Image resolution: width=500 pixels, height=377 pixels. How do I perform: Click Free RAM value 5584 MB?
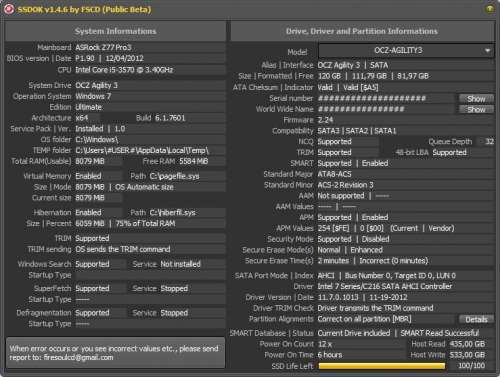[194, 161]
